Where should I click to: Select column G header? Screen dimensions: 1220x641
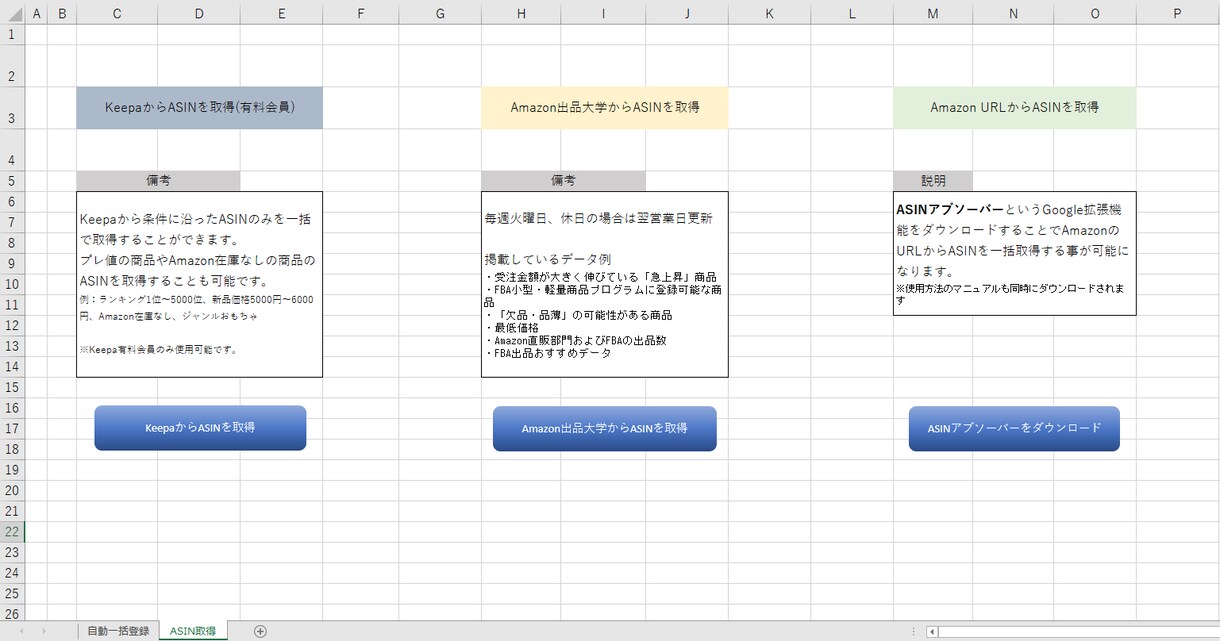click(x=440, y=12)
